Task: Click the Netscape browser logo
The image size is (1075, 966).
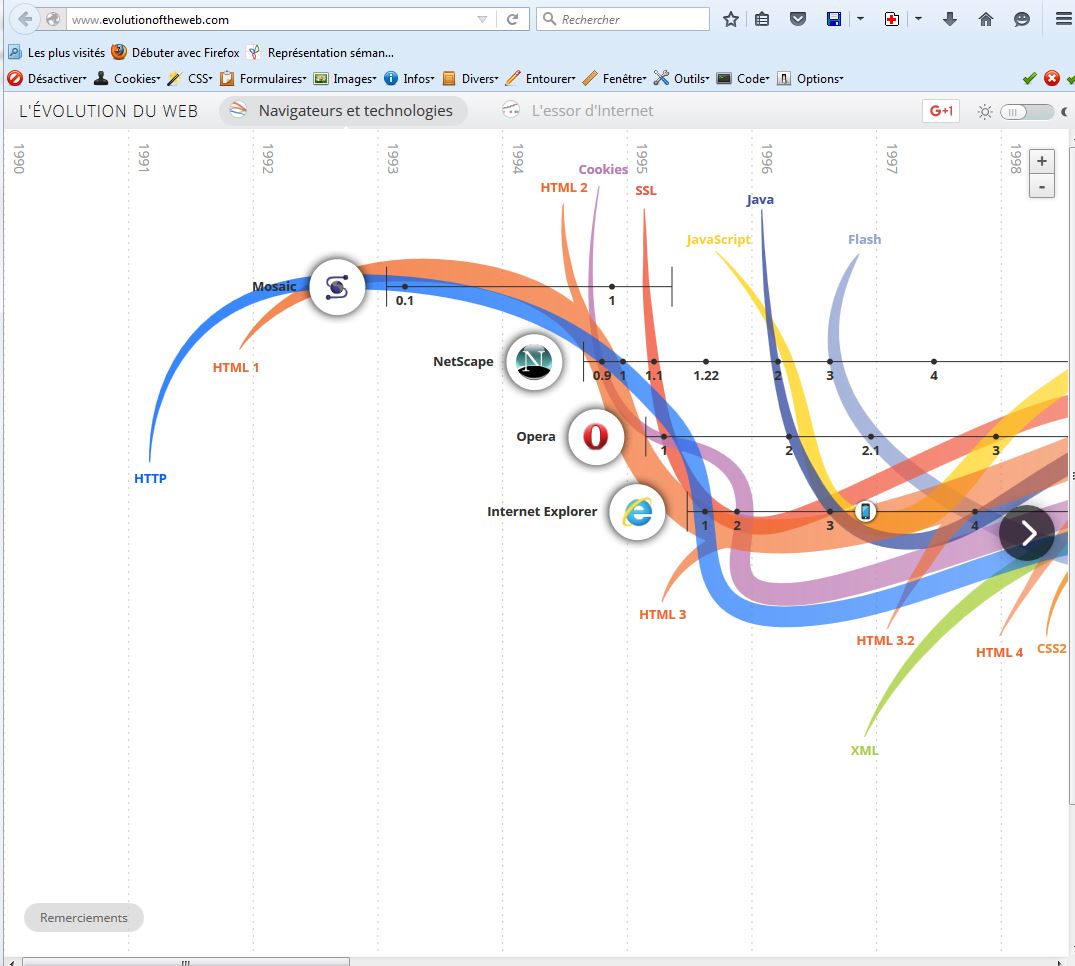Action: (x=534, y=362)
